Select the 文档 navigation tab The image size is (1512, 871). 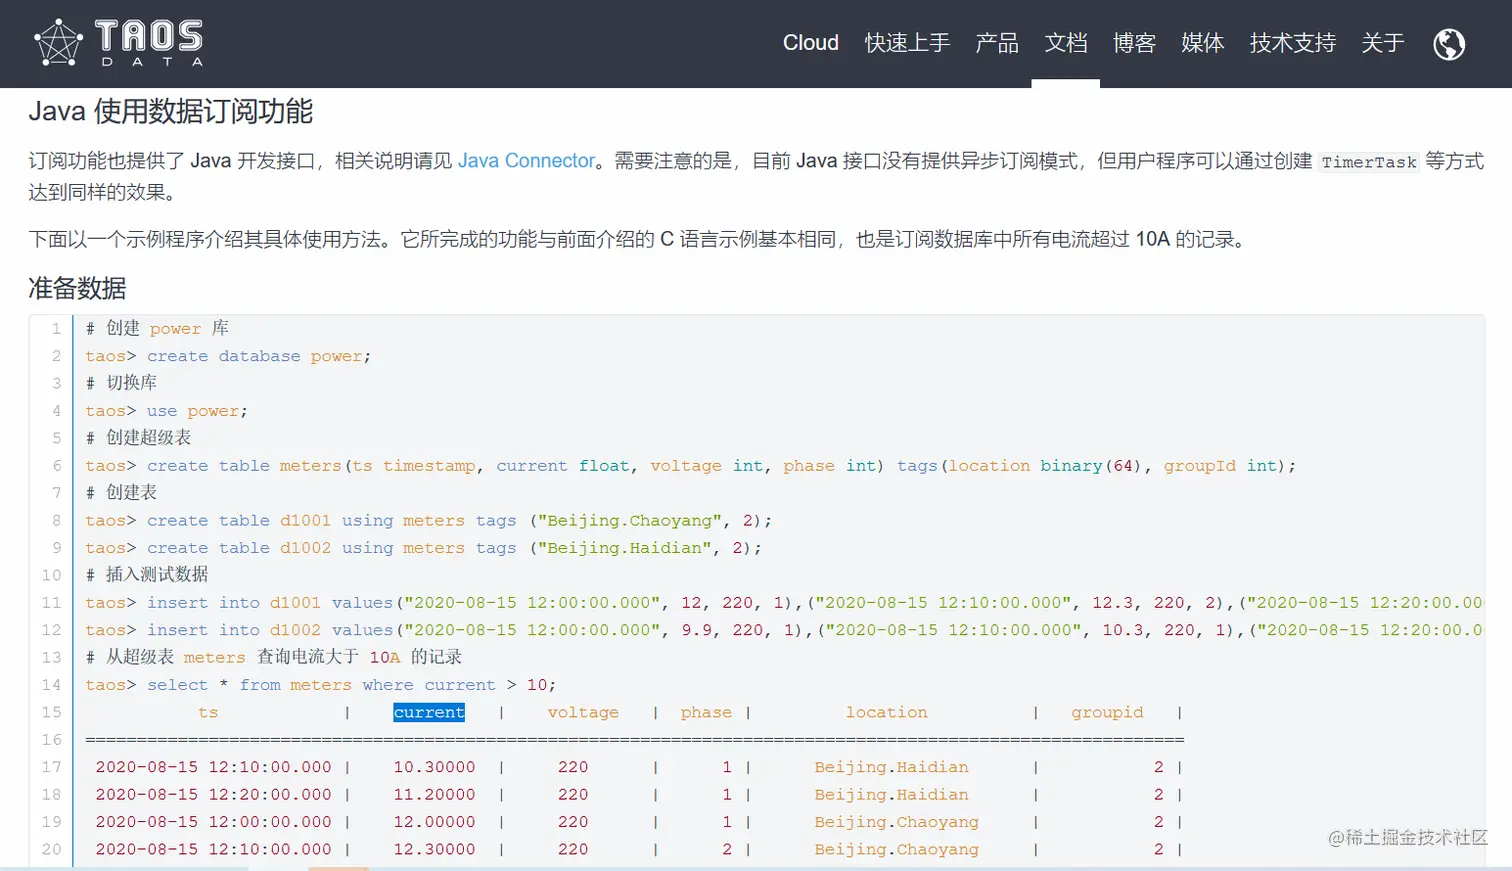pos(1066,43)
